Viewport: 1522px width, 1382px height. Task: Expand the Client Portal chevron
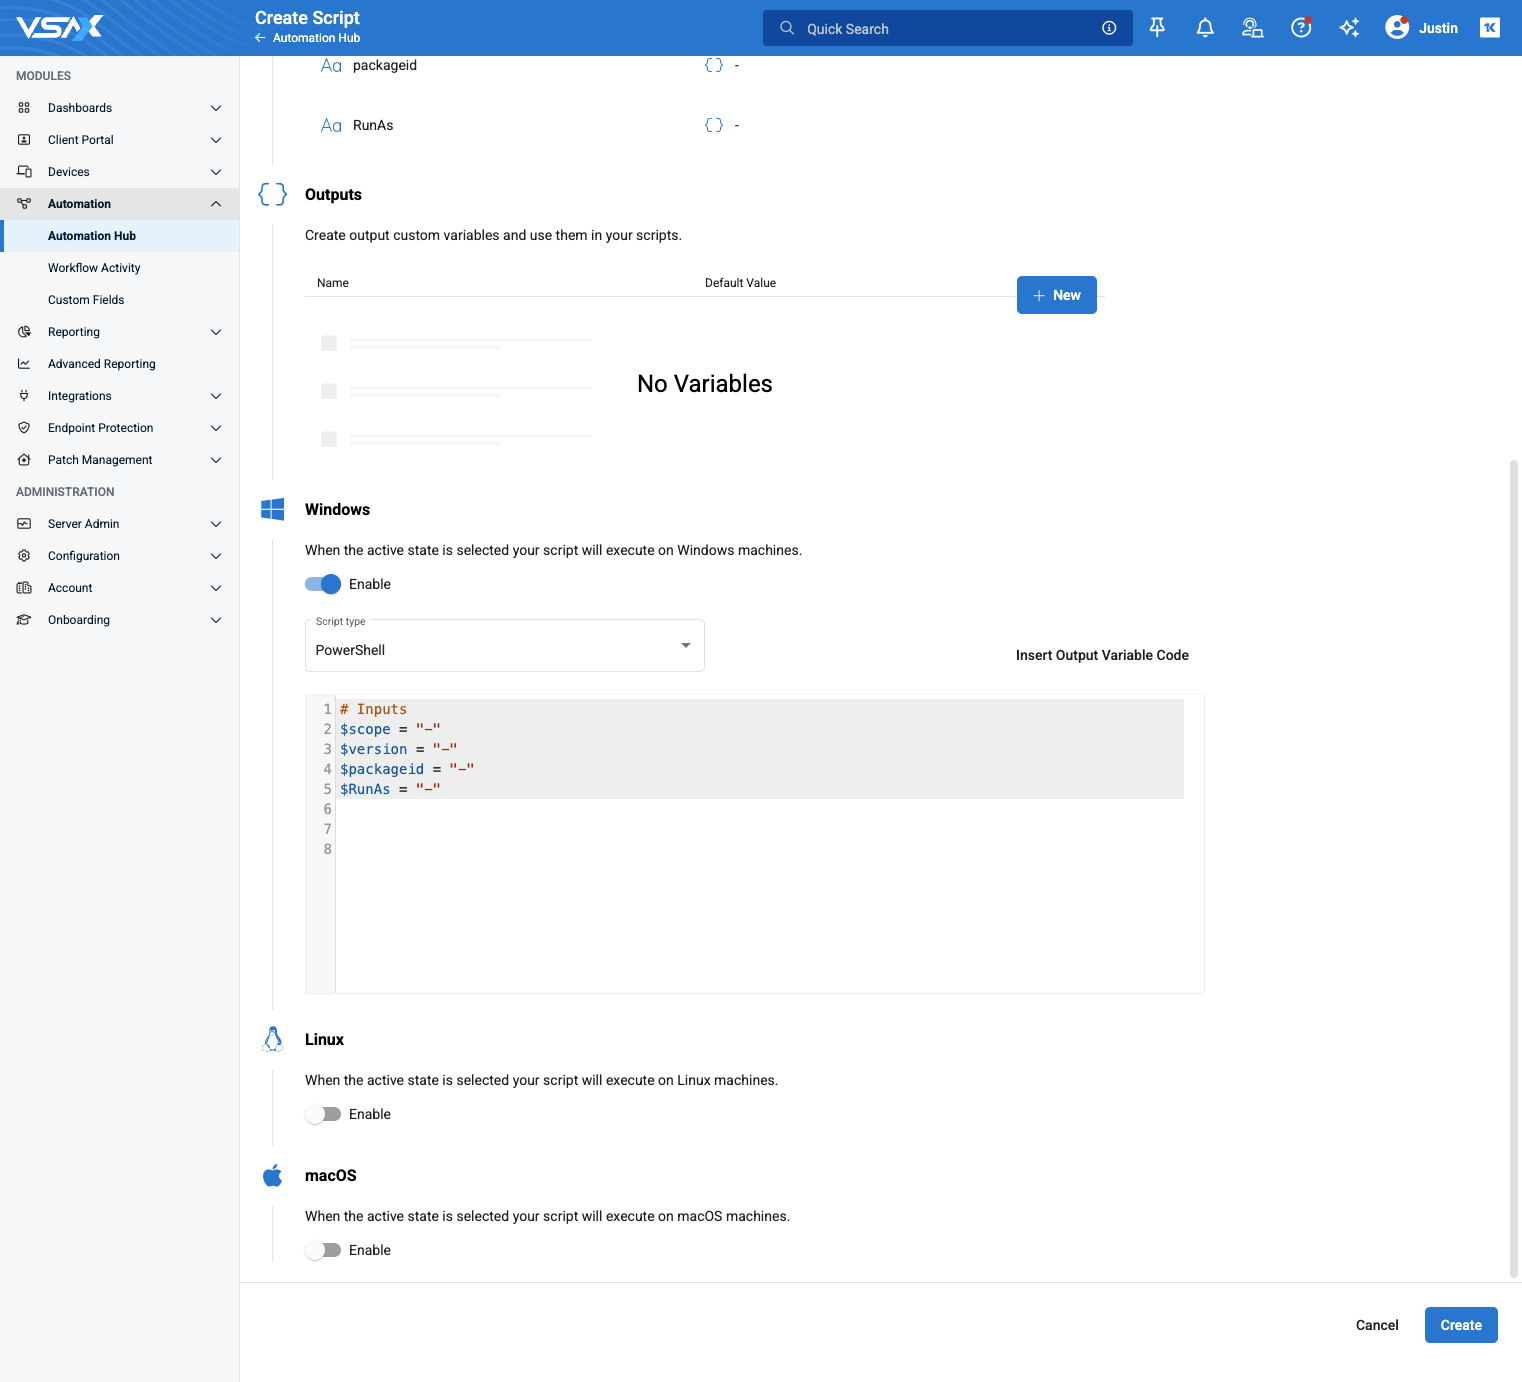click(216, 140)
